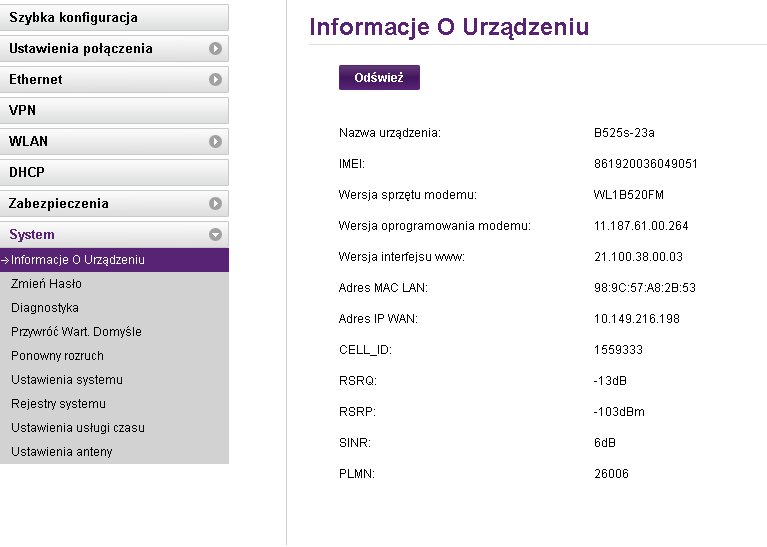Expand the Ustawienia połączenia arrow icon
This screenshot has width=767, height=547.
point(215,48)
